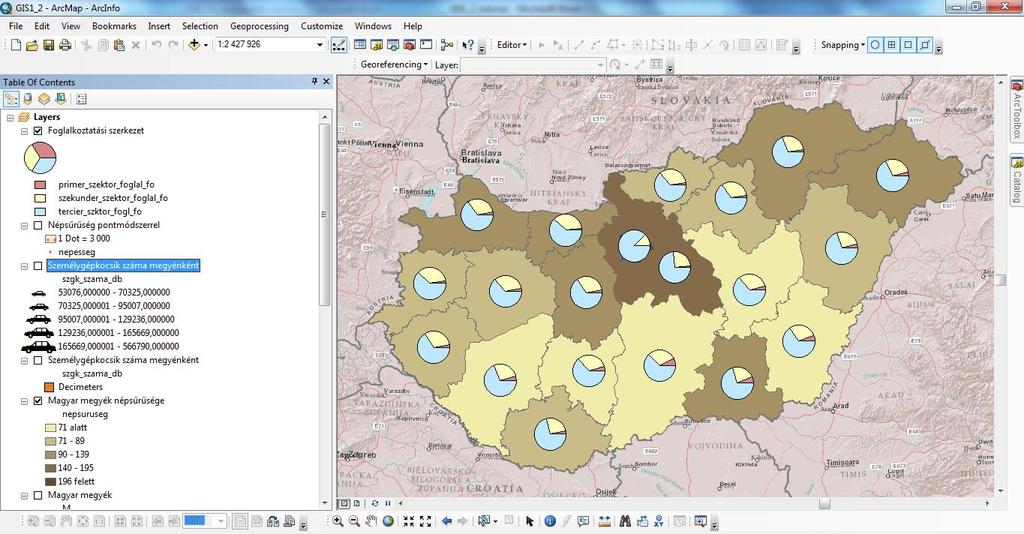Open the Geoprocessing menu

259,26
